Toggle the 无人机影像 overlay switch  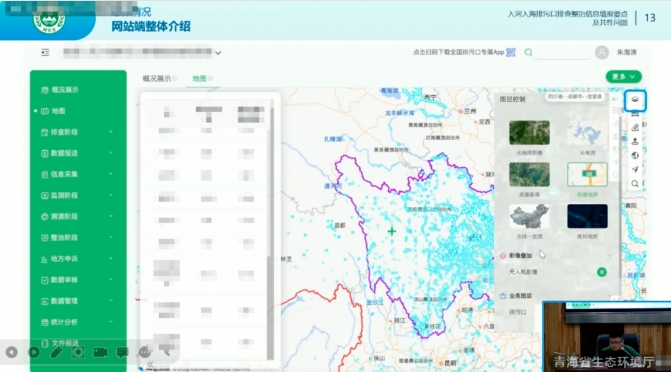602,272
